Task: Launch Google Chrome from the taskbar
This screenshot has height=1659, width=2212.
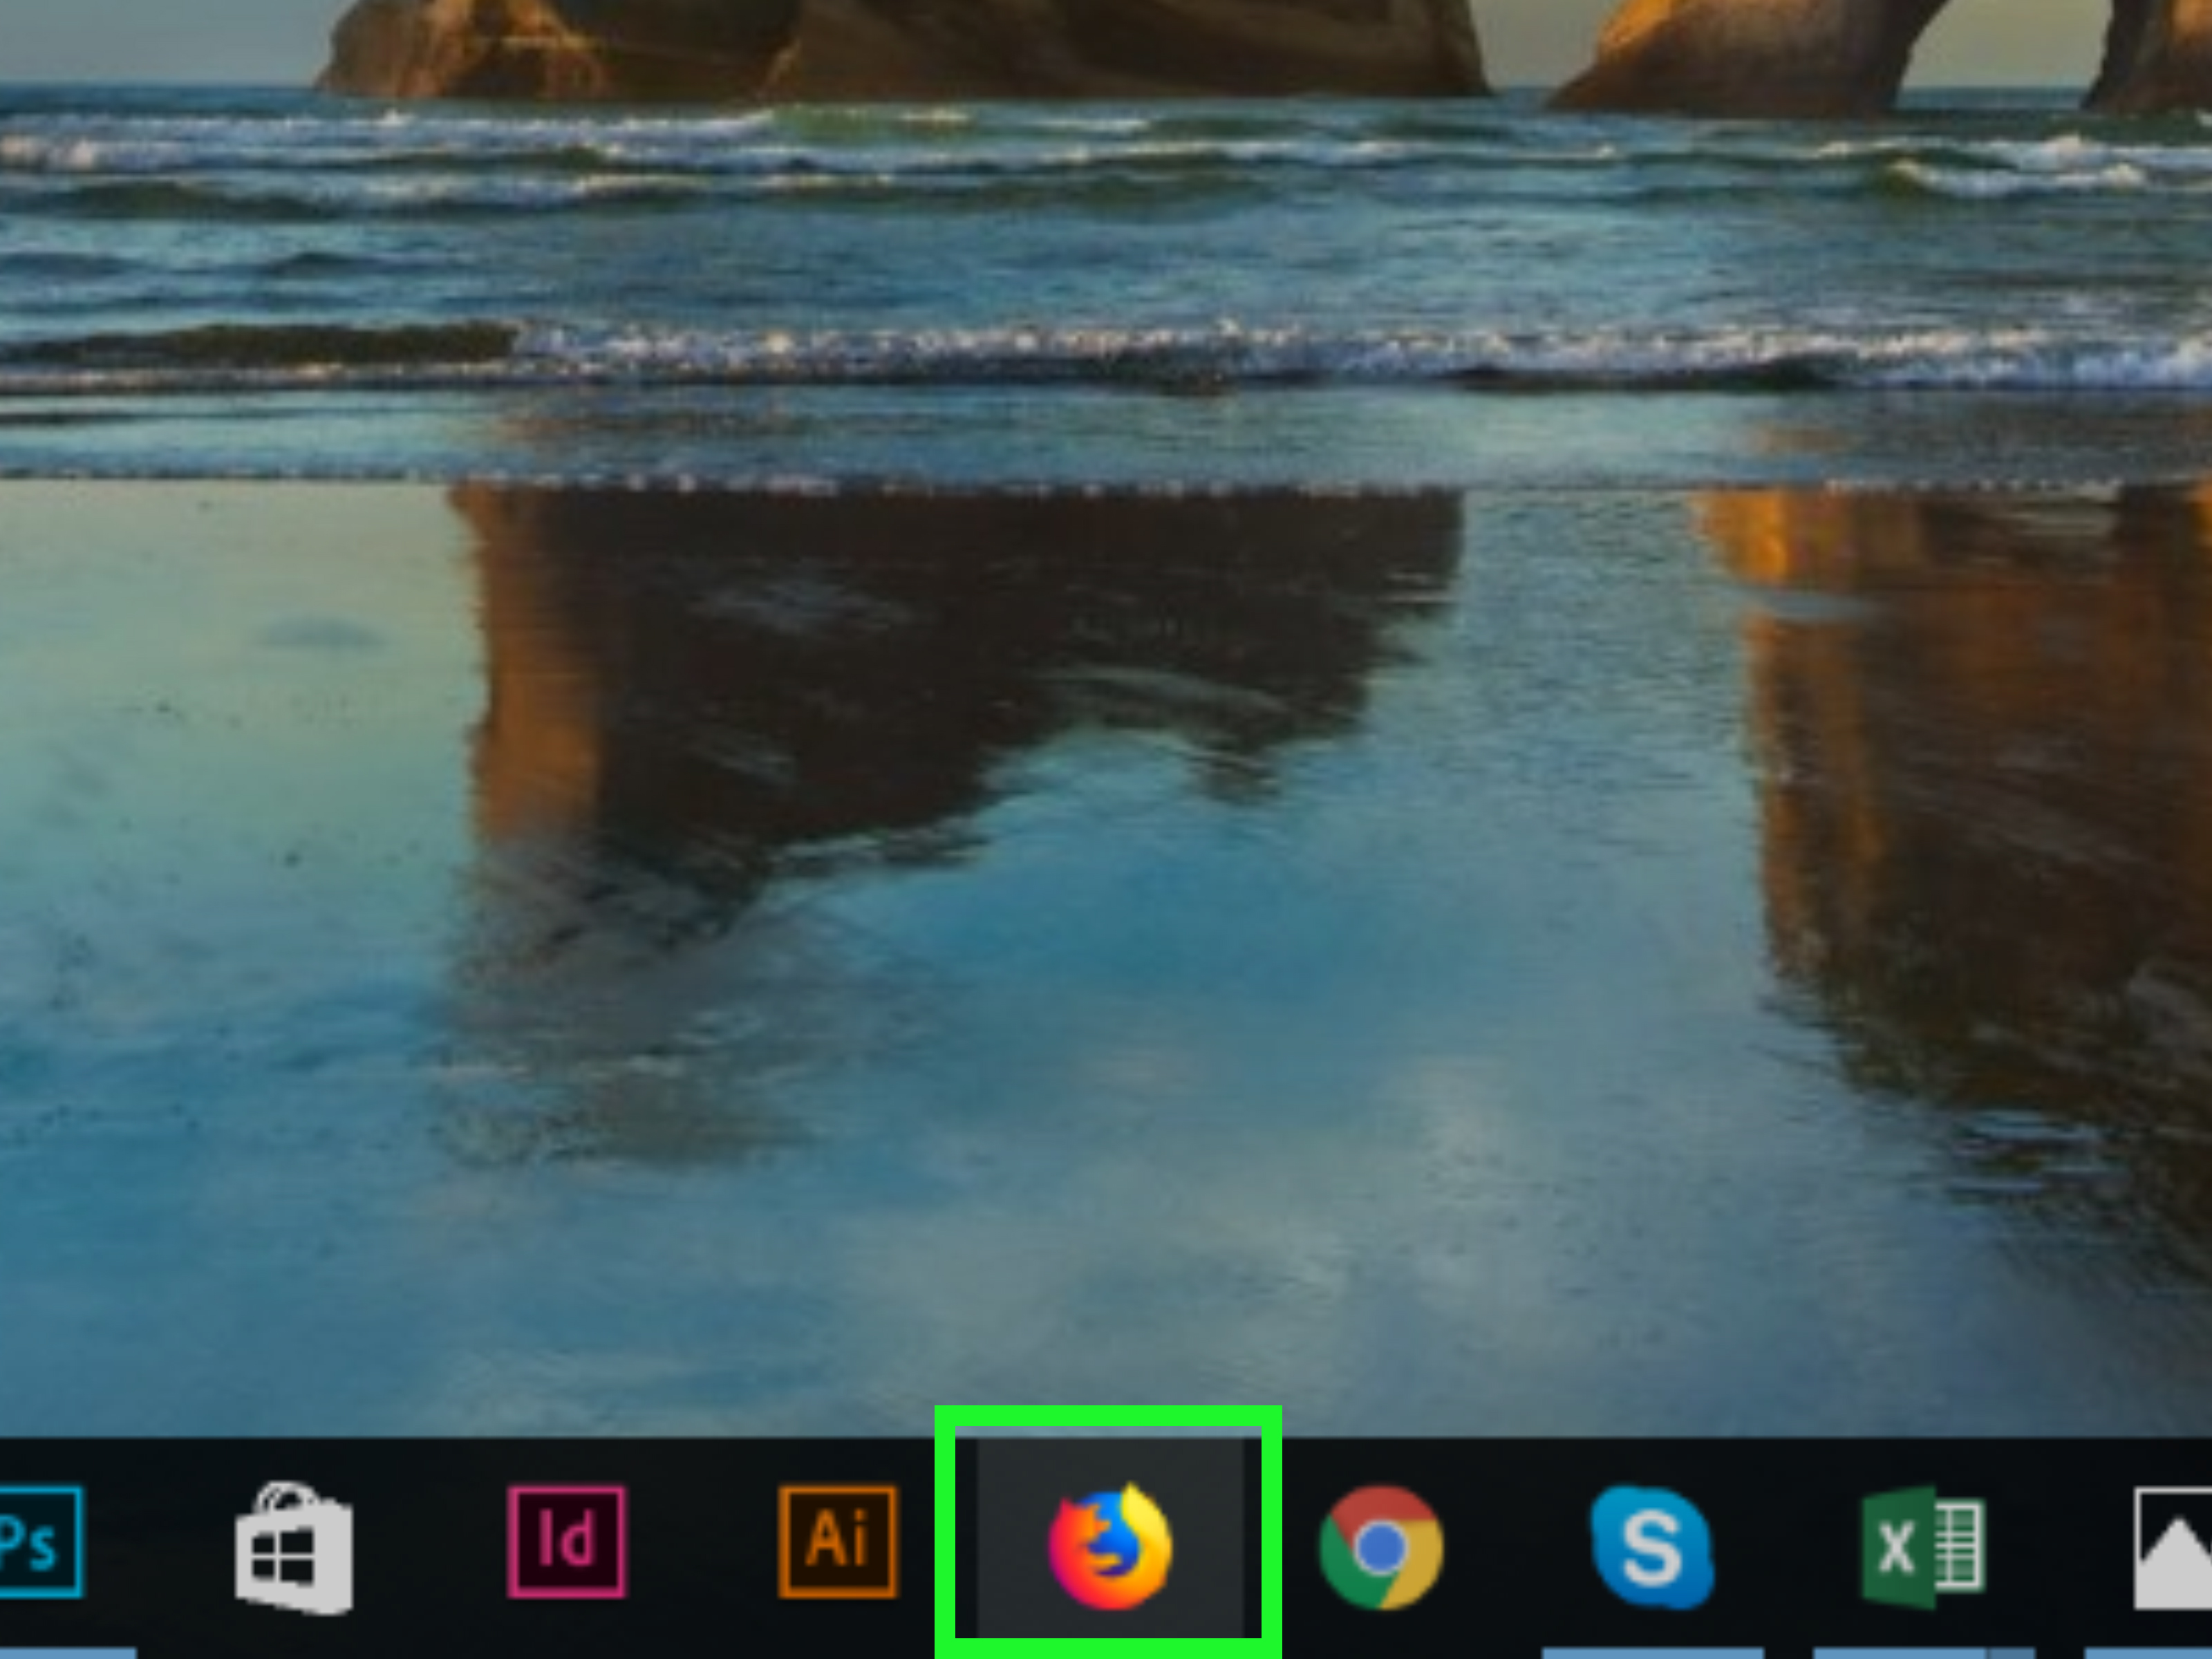Action: click(1381, 1548)
